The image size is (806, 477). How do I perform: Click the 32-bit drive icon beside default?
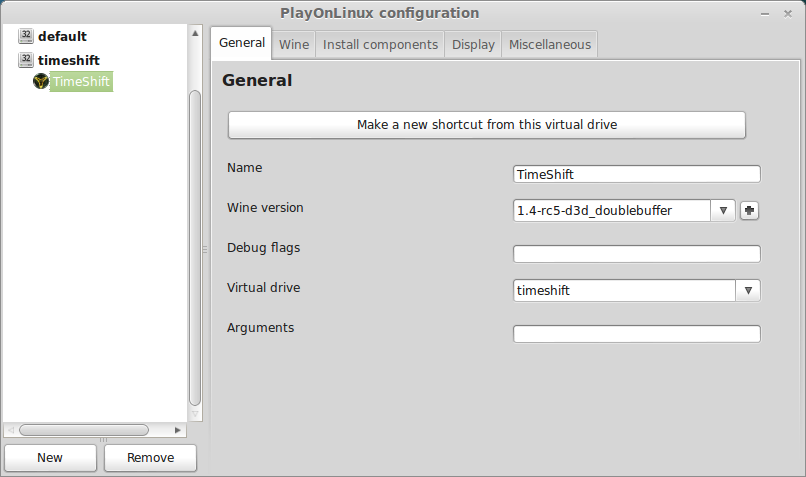(26, 36)
